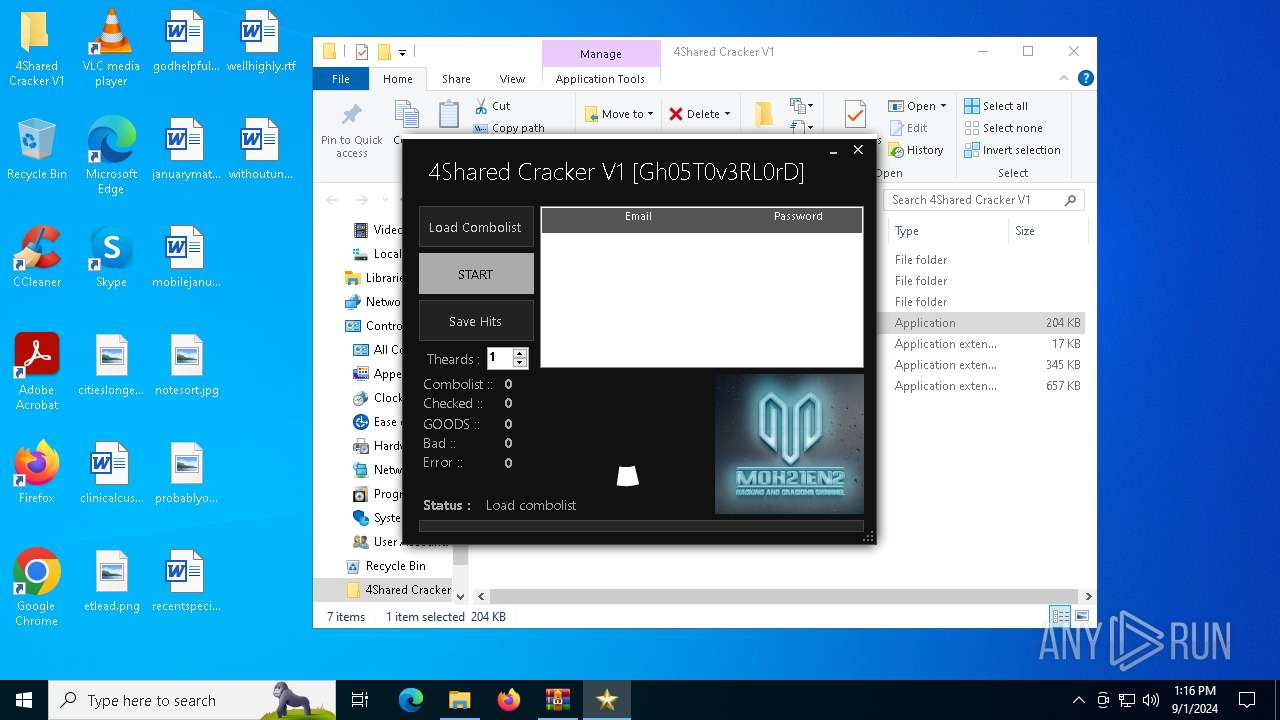The height and width of the screenshot is (720, 1280).
Task: Select Recycle Bin in navigation pane
Action: pyautogui.click(x=395, y=566)
